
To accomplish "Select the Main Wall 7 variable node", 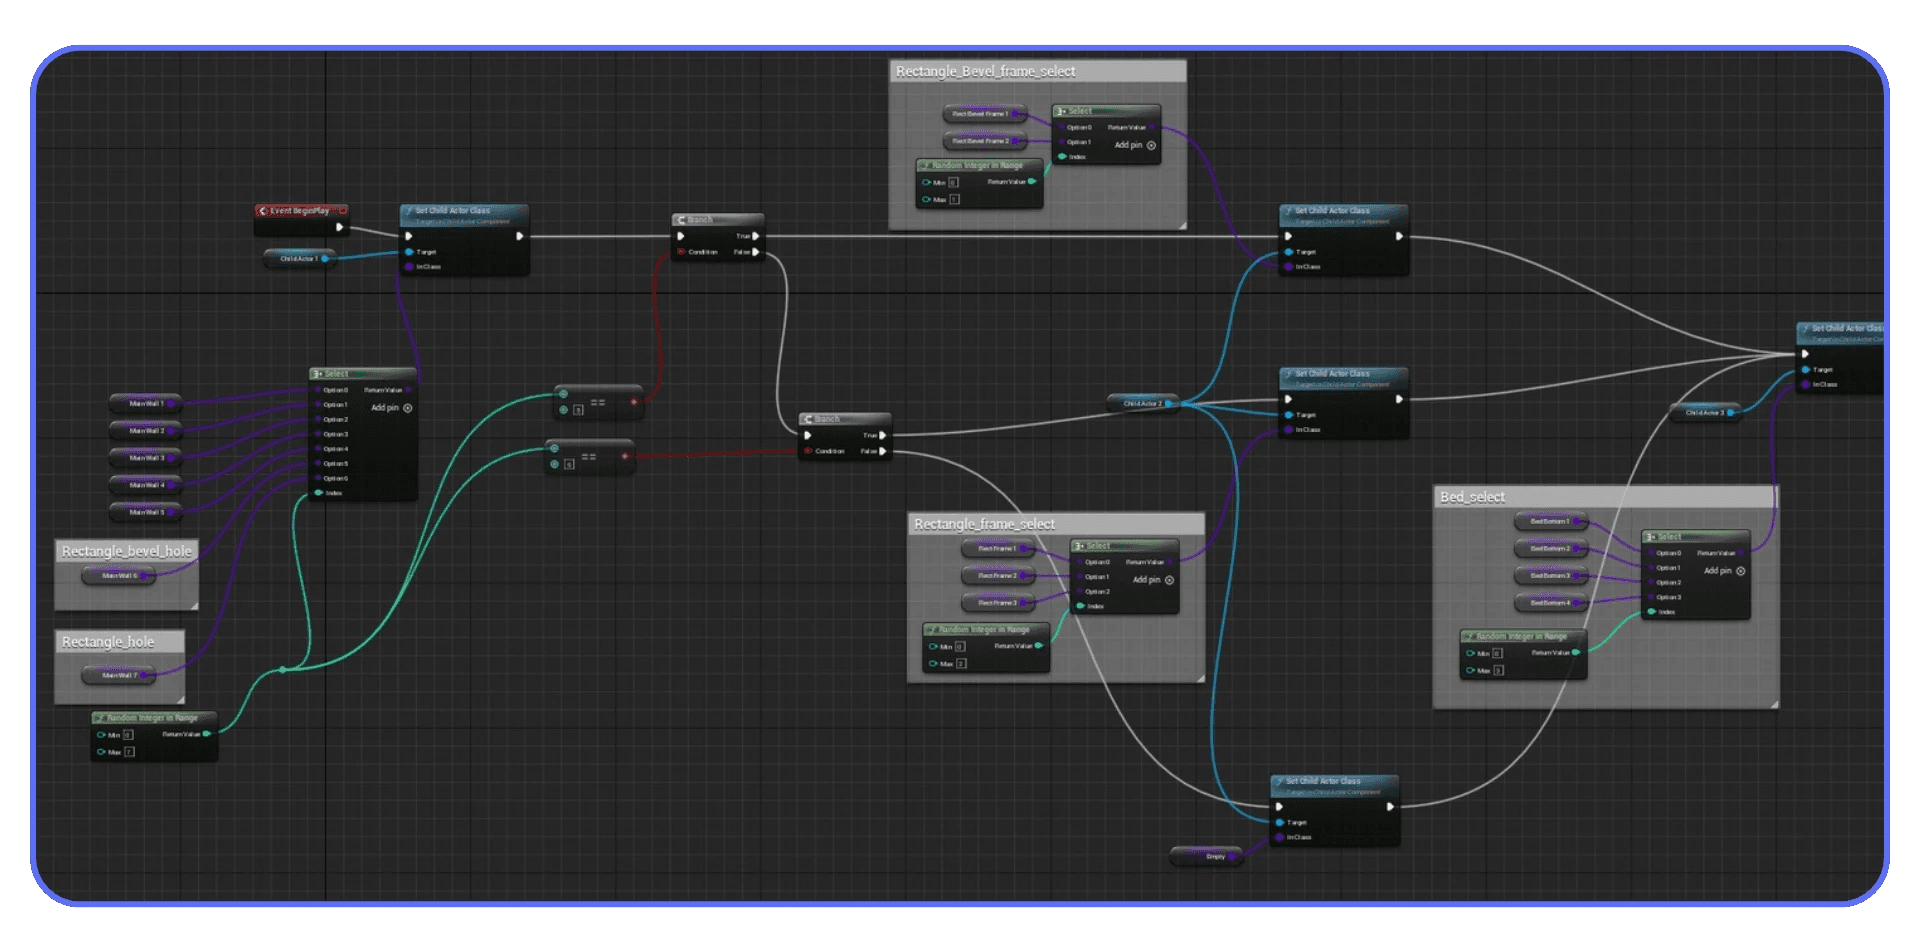I will (x=120, y=675).
